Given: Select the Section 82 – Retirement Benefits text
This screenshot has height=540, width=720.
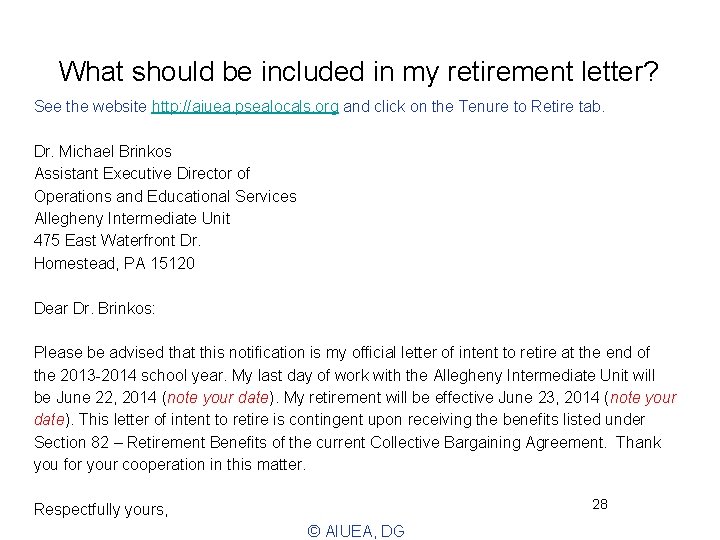Looking at the screenshot, I should (x=163, y=442).
